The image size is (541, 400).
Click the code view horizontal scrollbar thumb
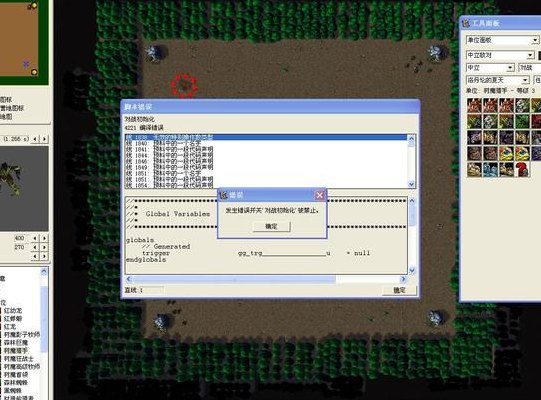coord(234,279)
